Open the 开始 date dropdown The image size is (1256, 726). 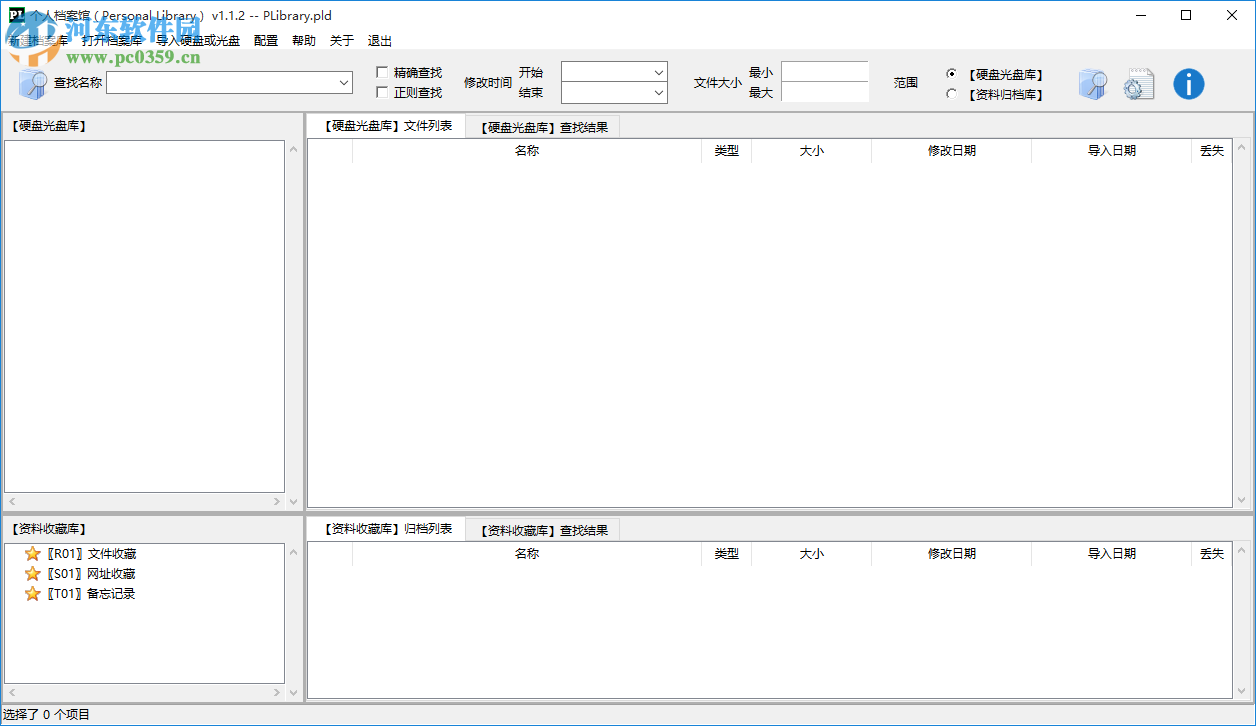pyautogui.click(x=658, y=72)
